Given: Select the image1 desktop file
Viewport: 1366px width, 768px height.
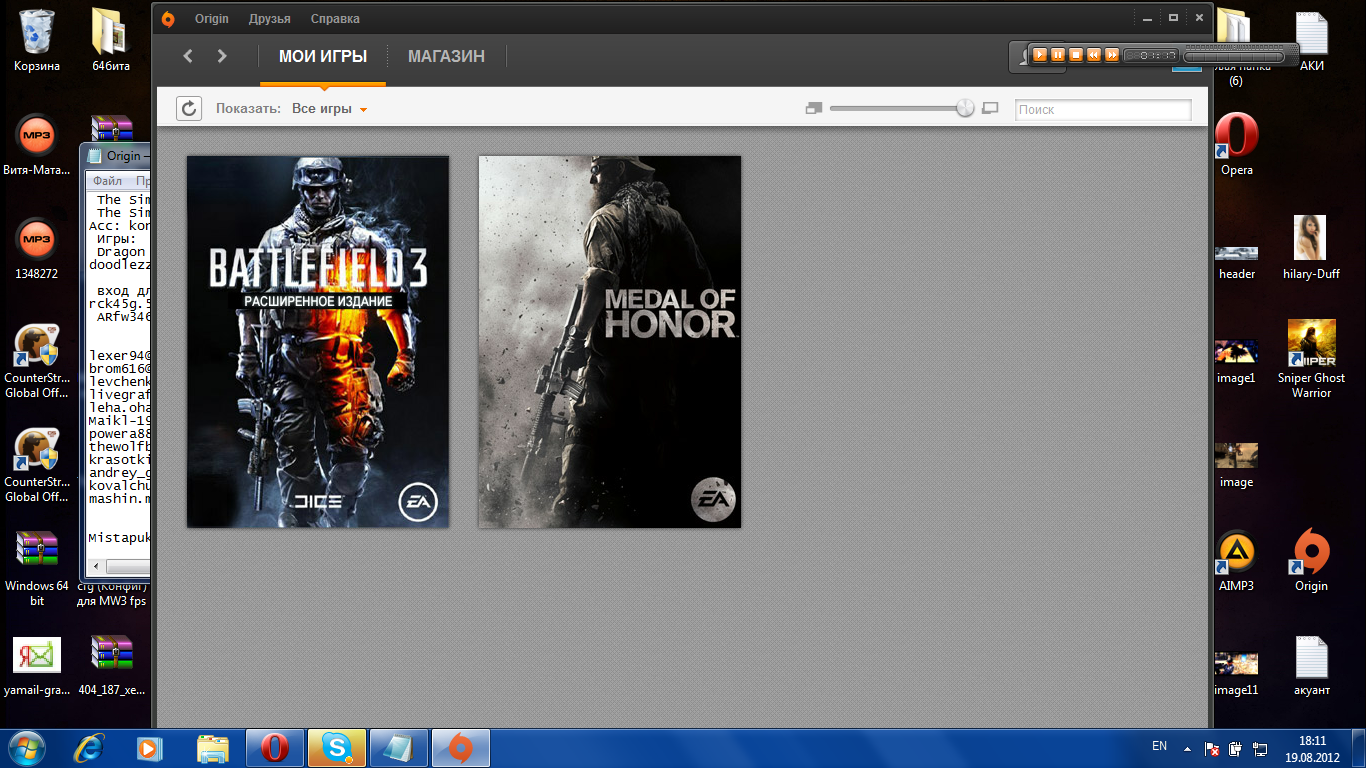Looking at the screenshot, I should tap(1237, 363).
